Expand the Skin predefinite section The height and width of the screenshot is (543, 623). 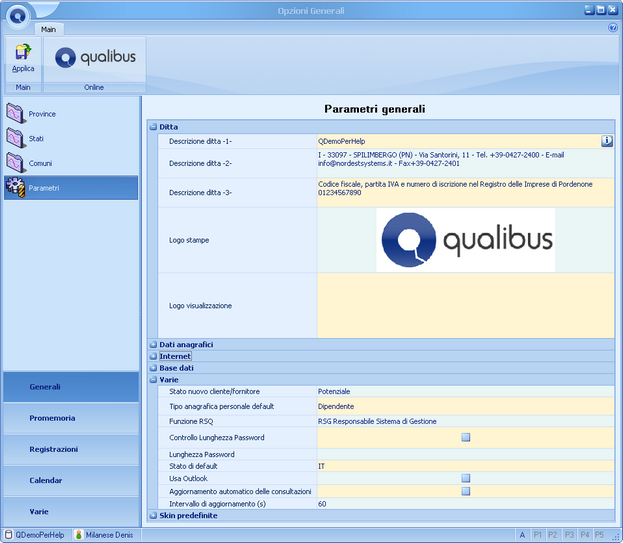153,516
